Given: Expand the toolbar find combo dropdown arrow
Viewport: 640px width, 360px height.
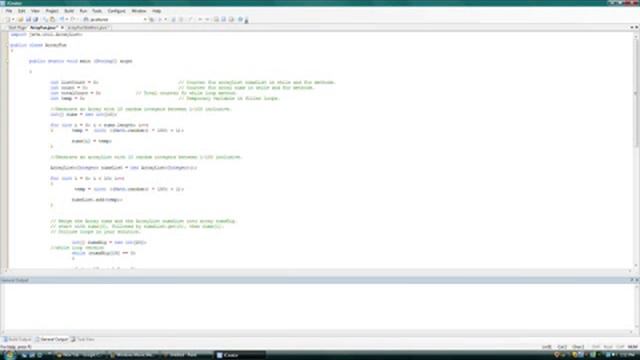Looking at the screenshot, I should [145, 20].
